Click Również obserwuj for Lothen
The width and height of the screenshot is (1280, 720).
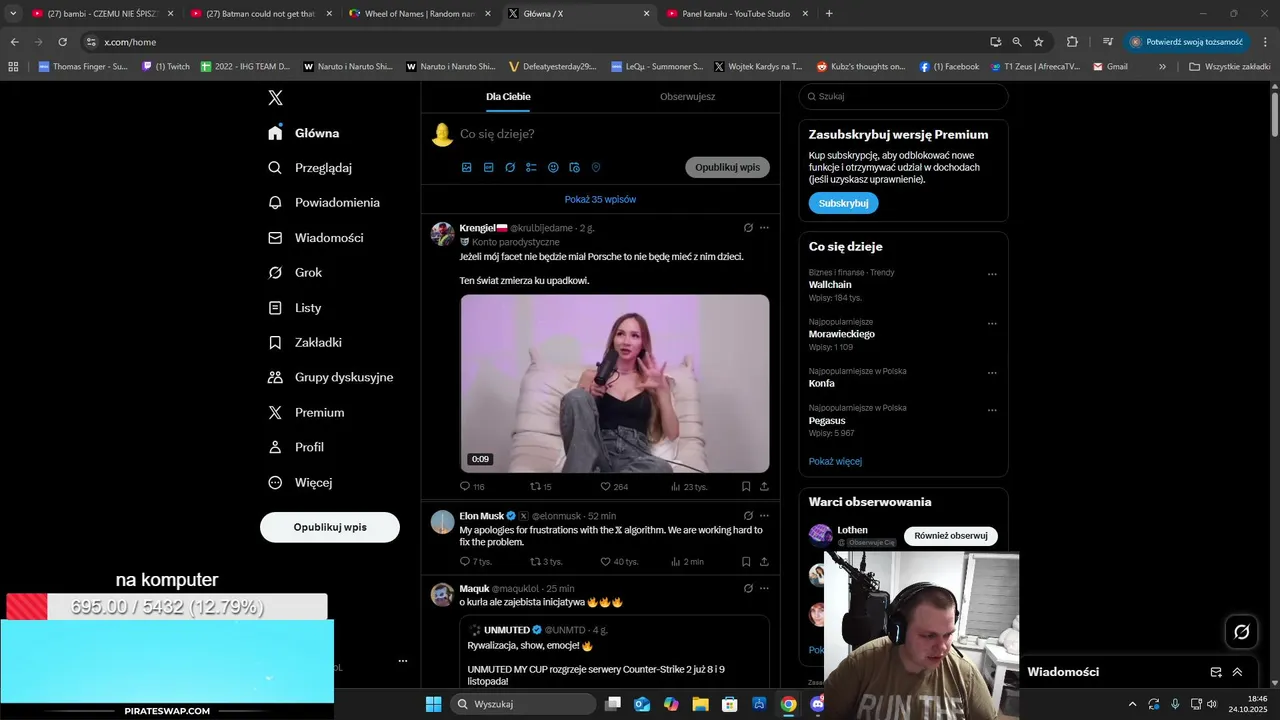[x=951, y=536]
